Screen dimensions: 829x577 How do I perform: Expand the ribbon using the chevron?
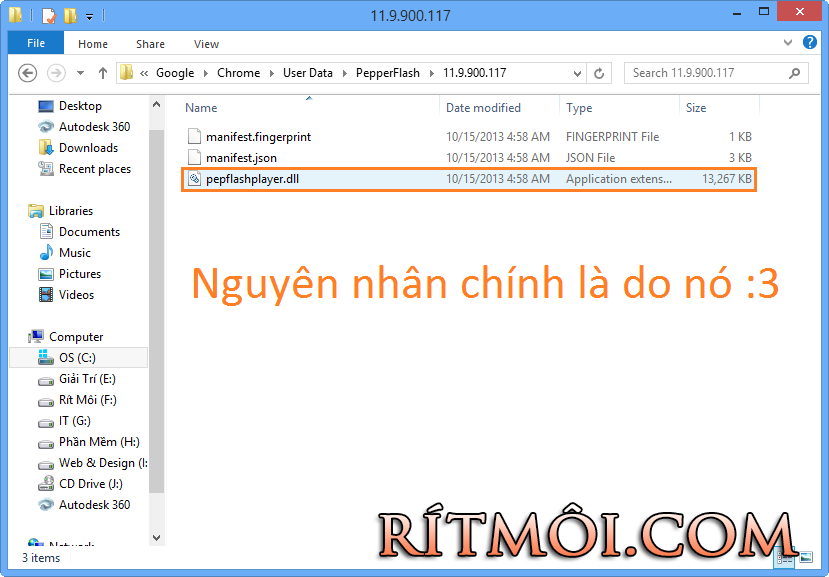(788, 42)
